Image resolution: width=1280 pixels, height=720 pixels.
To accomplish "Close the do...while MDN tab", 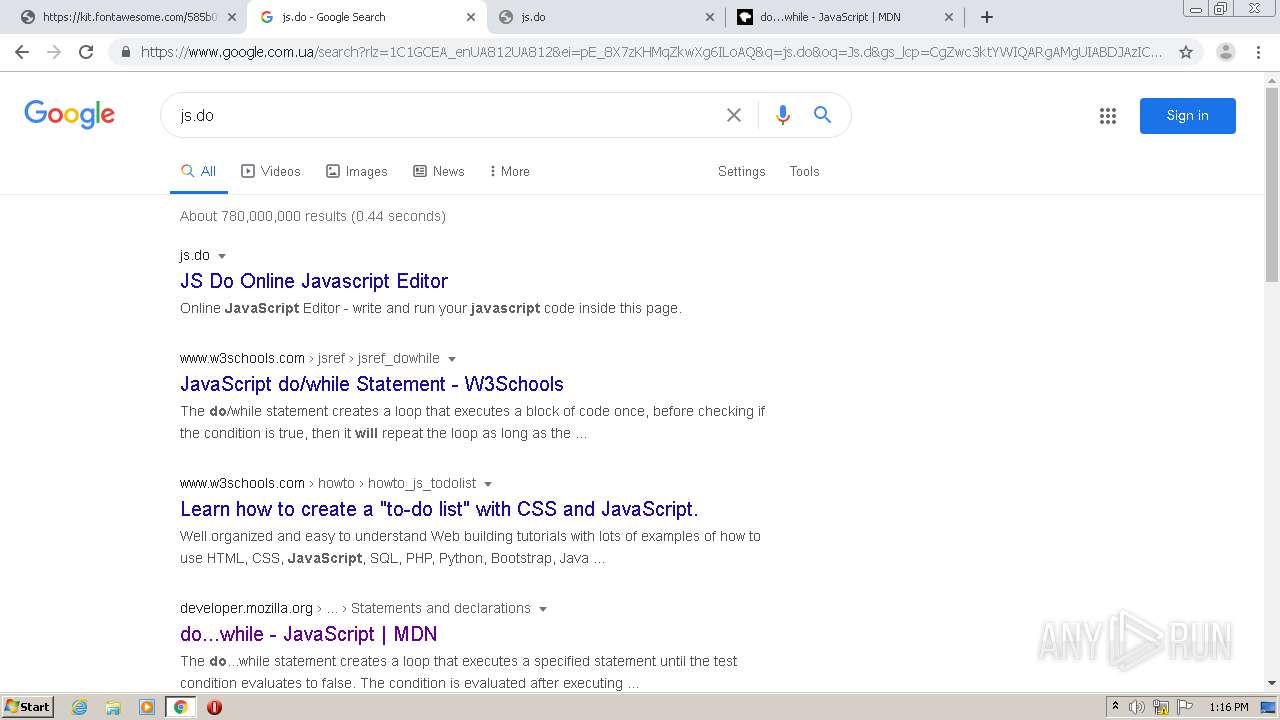I will click(x=949, y=17).
